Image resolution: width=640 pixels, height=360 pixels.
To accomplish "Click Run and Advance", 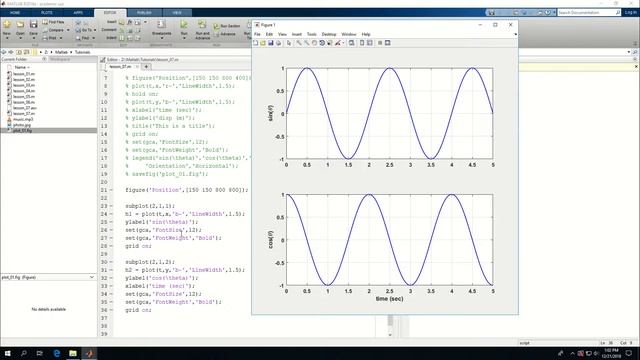I will (x=202, y=29).
